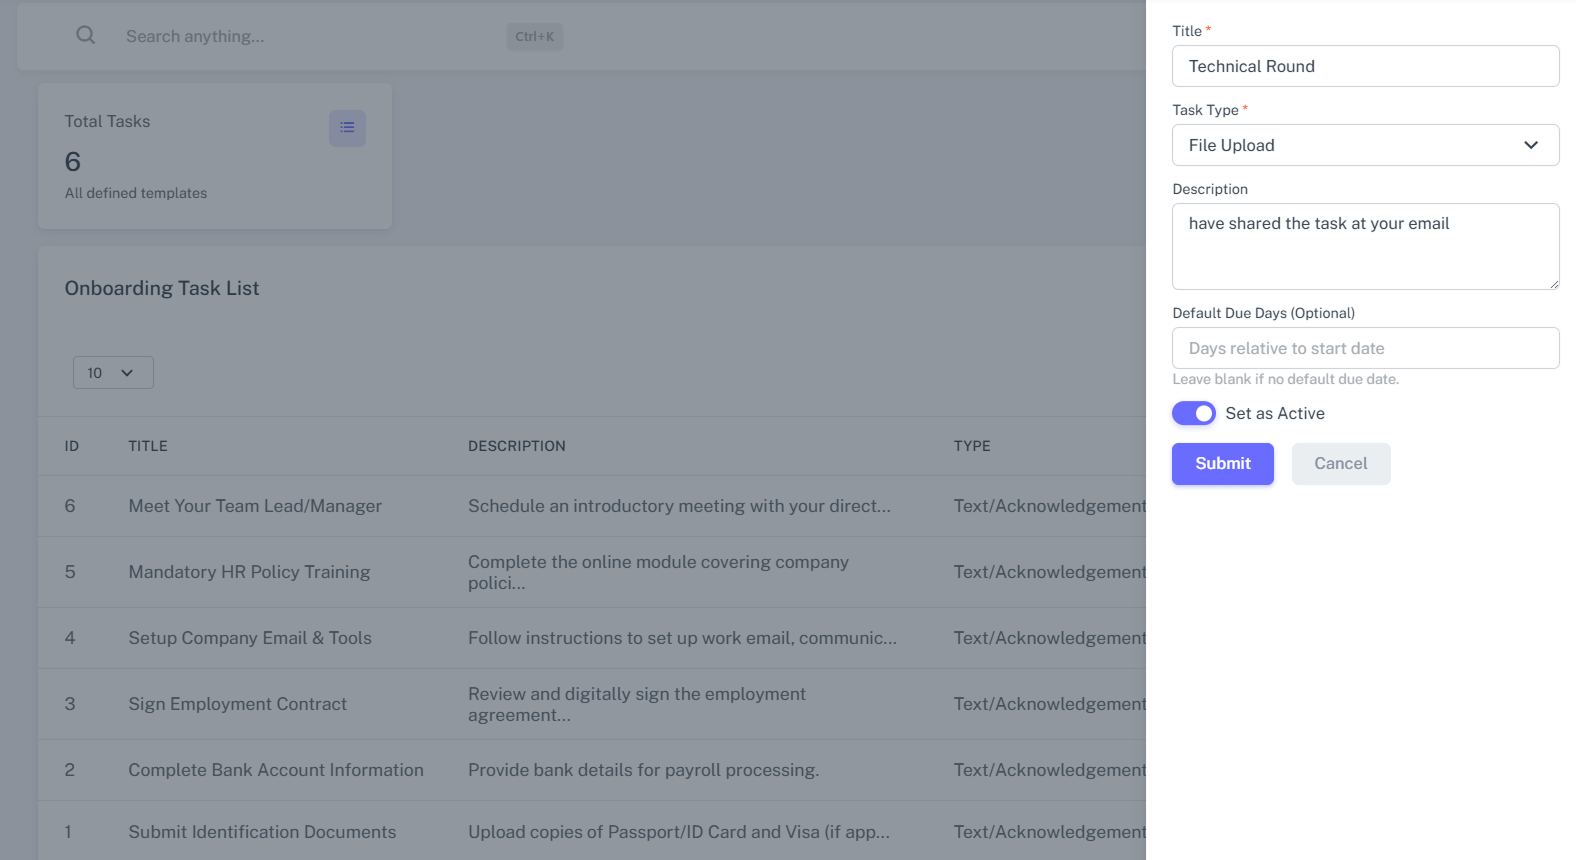
Task: Click the ID column header
Action: (x=72, y=446)
